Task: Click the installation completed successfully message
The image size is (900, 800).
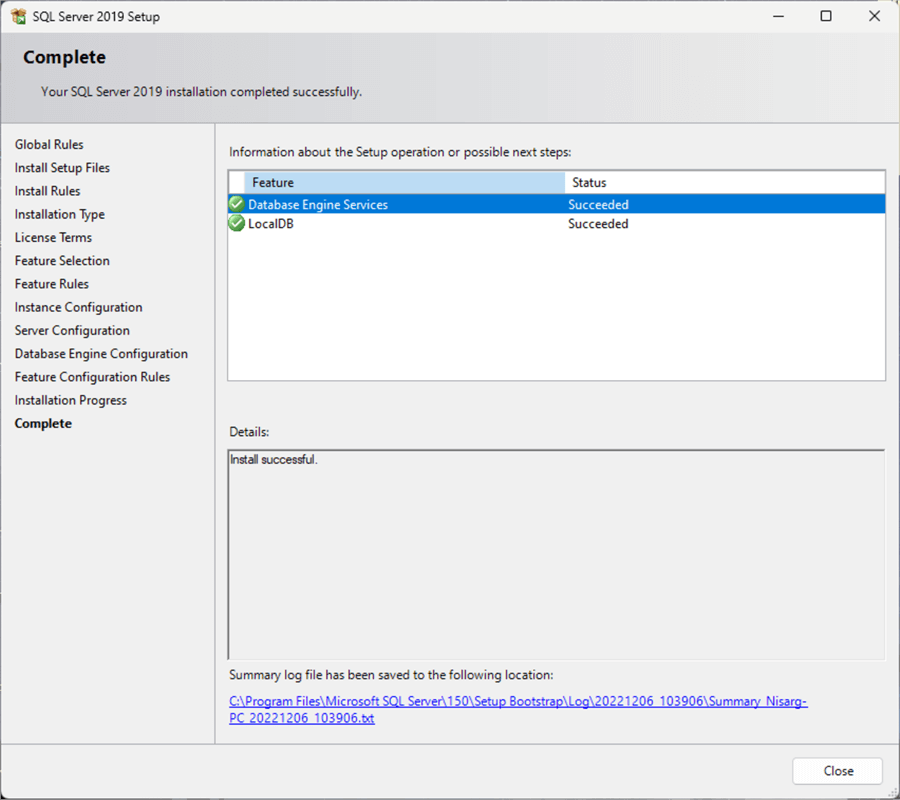Action: 201,92
